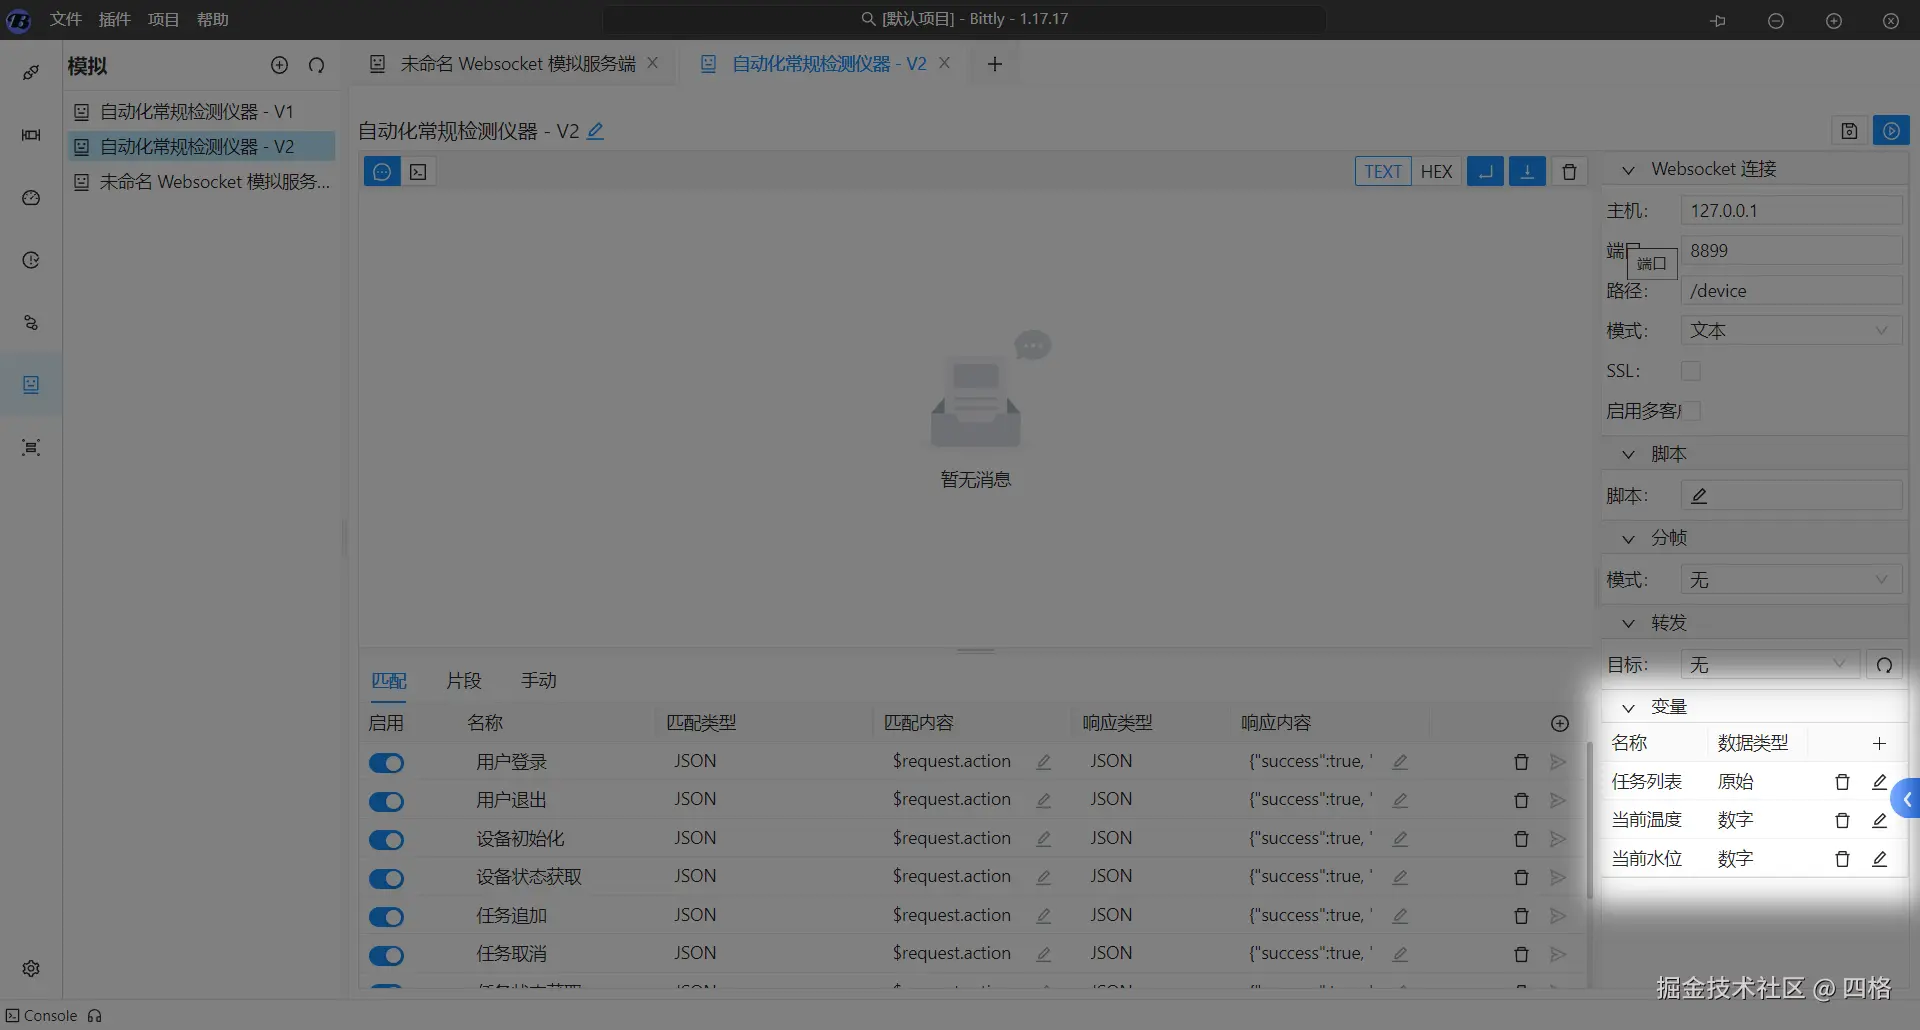The image size is (1920, 1030).
Task: Click the title bar search box
Action: tap(964, 19)
